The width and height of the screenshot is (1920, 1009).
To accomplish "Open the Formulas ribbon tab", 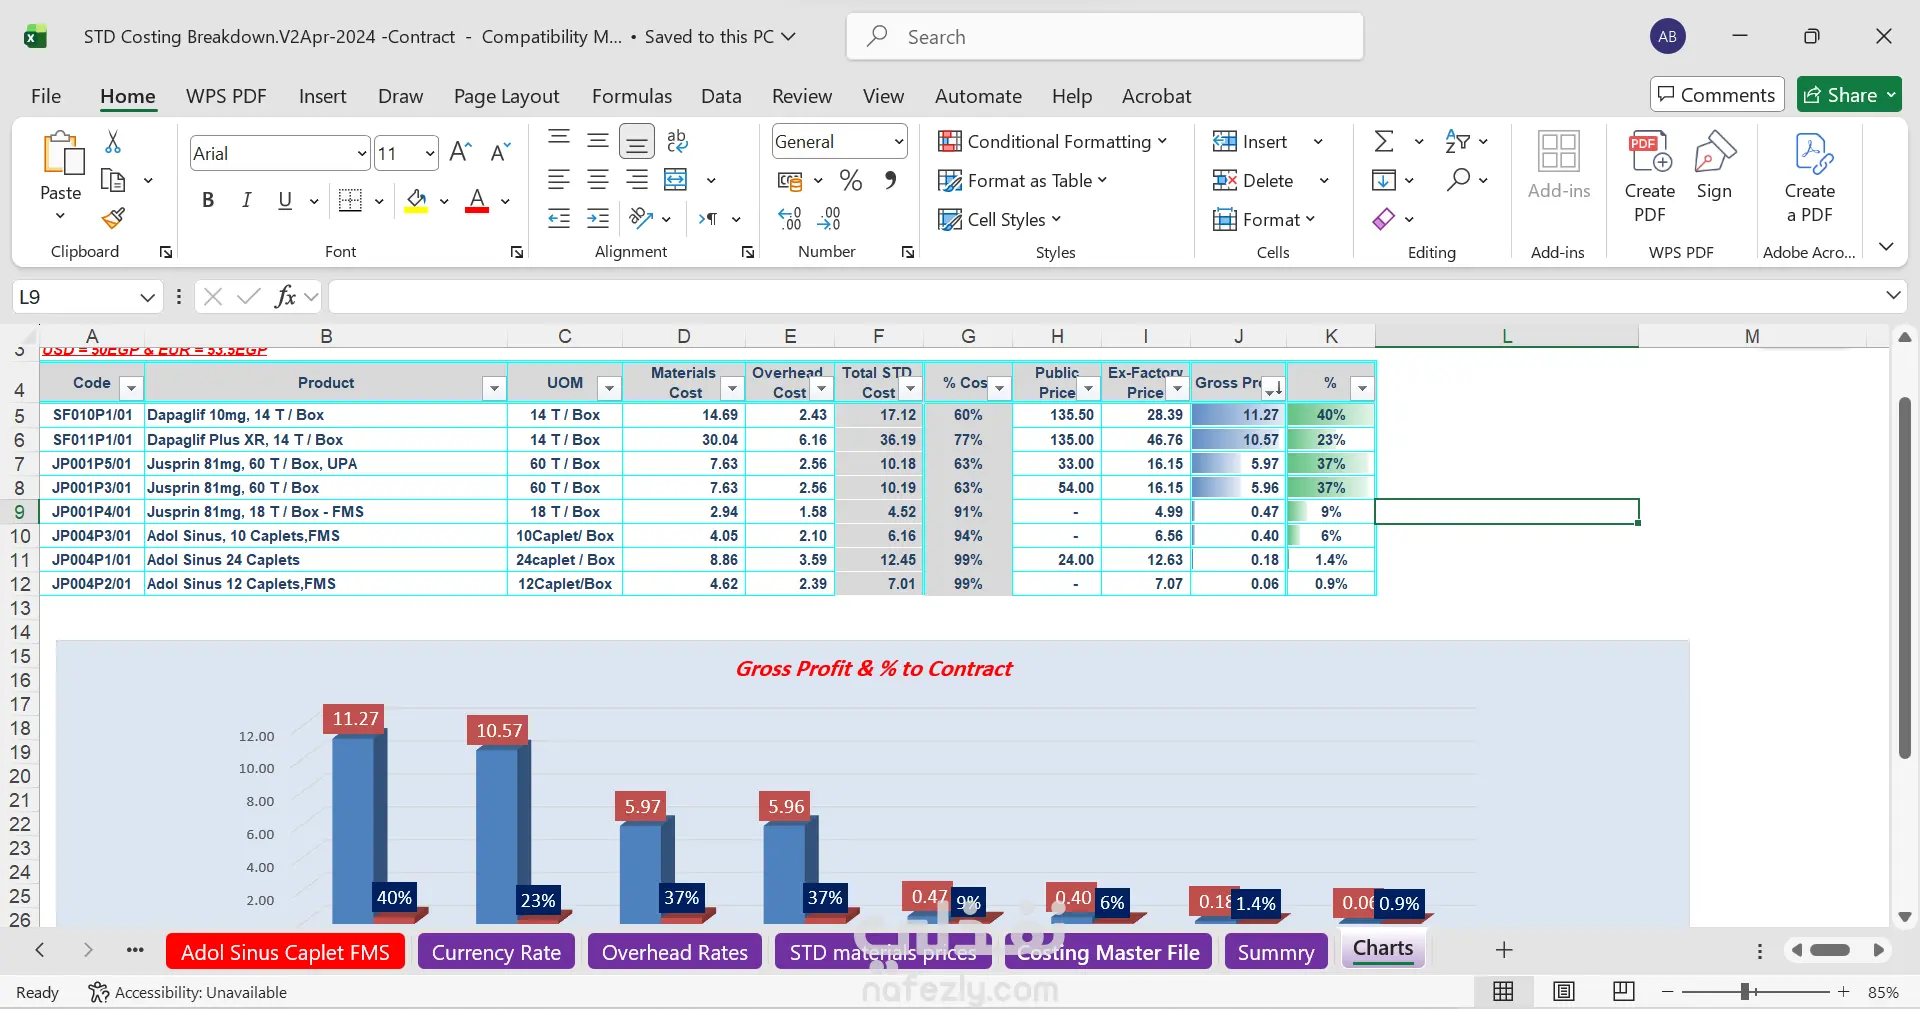I will tap(632, 96).
